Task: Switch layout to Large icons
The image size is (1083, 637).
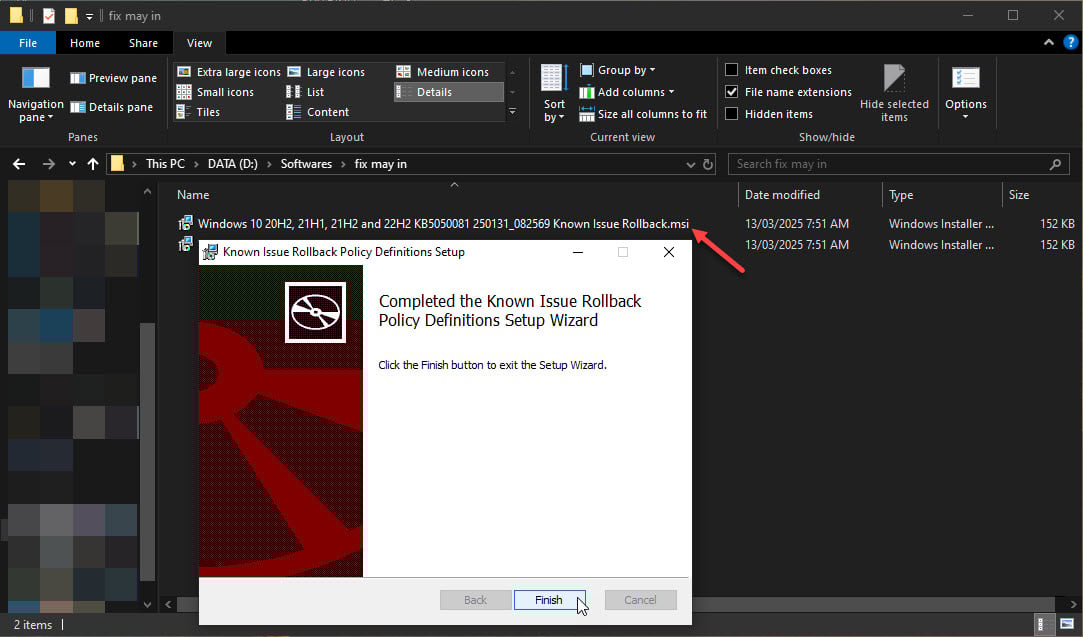Action: coord(326,72)
